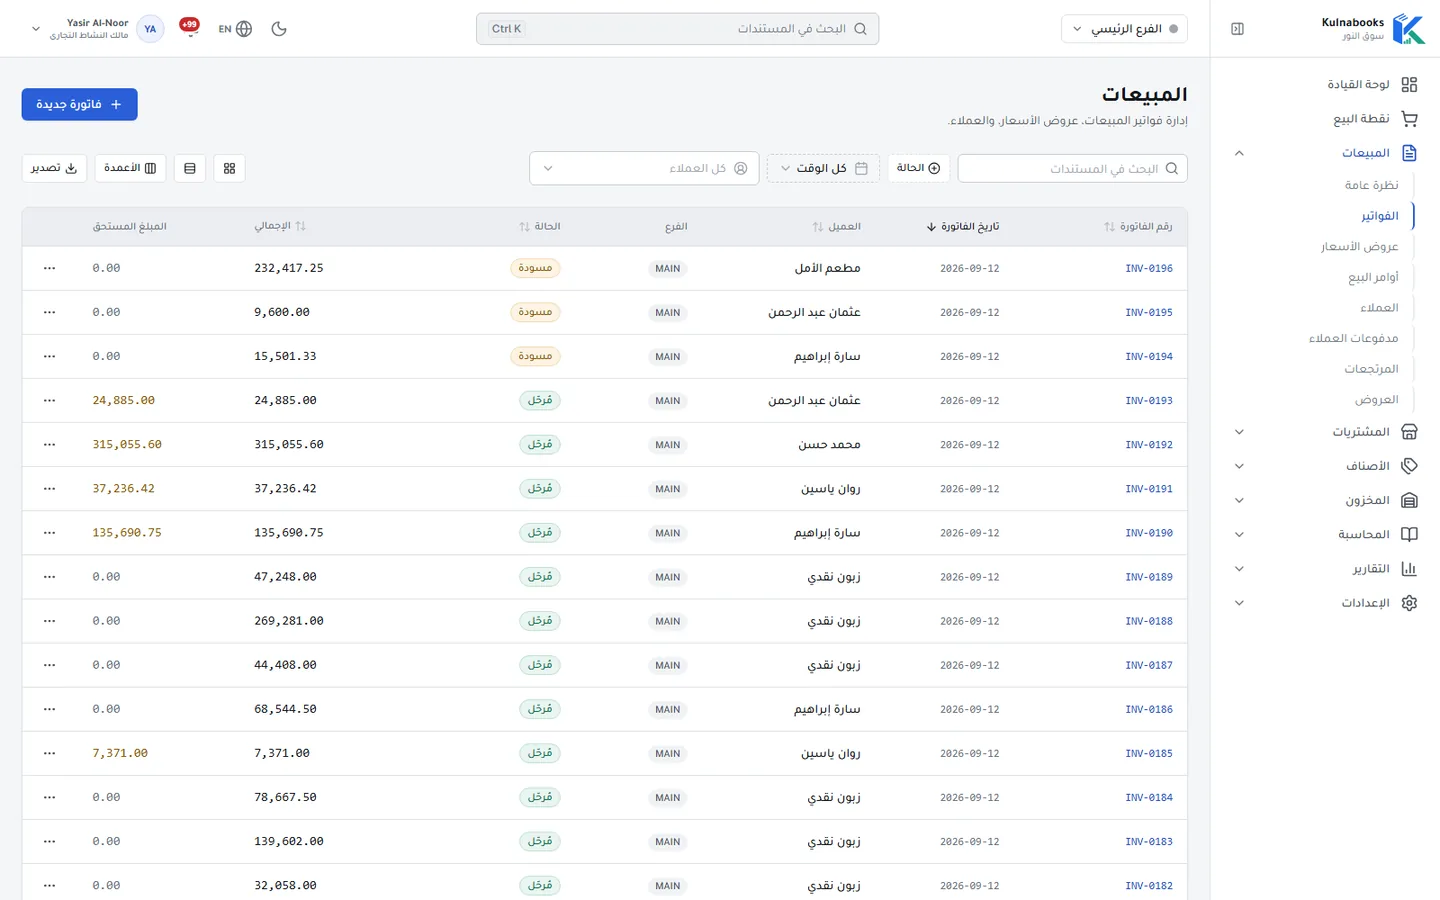The width and height of the screenshot is (1440, 900).
Task: Select الفواتير submenu item
Action: (x=1379, y=216)
